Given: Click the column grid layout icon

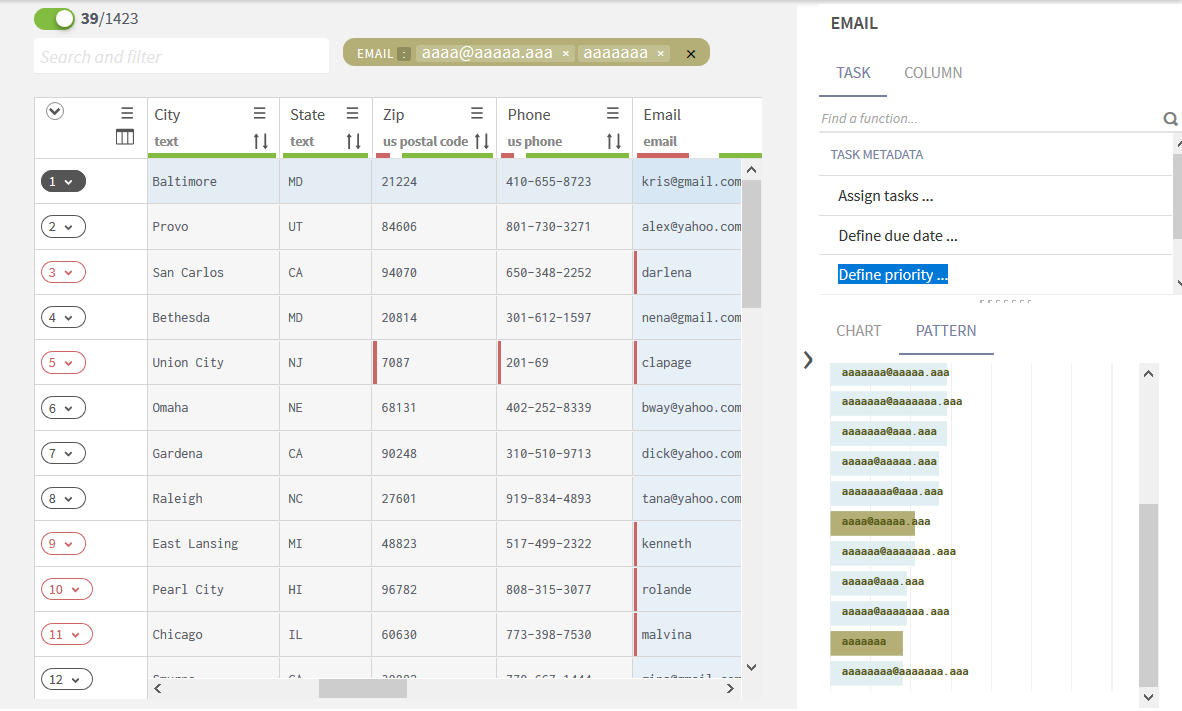Looking at the screenshot, I should tap(125, 138).
